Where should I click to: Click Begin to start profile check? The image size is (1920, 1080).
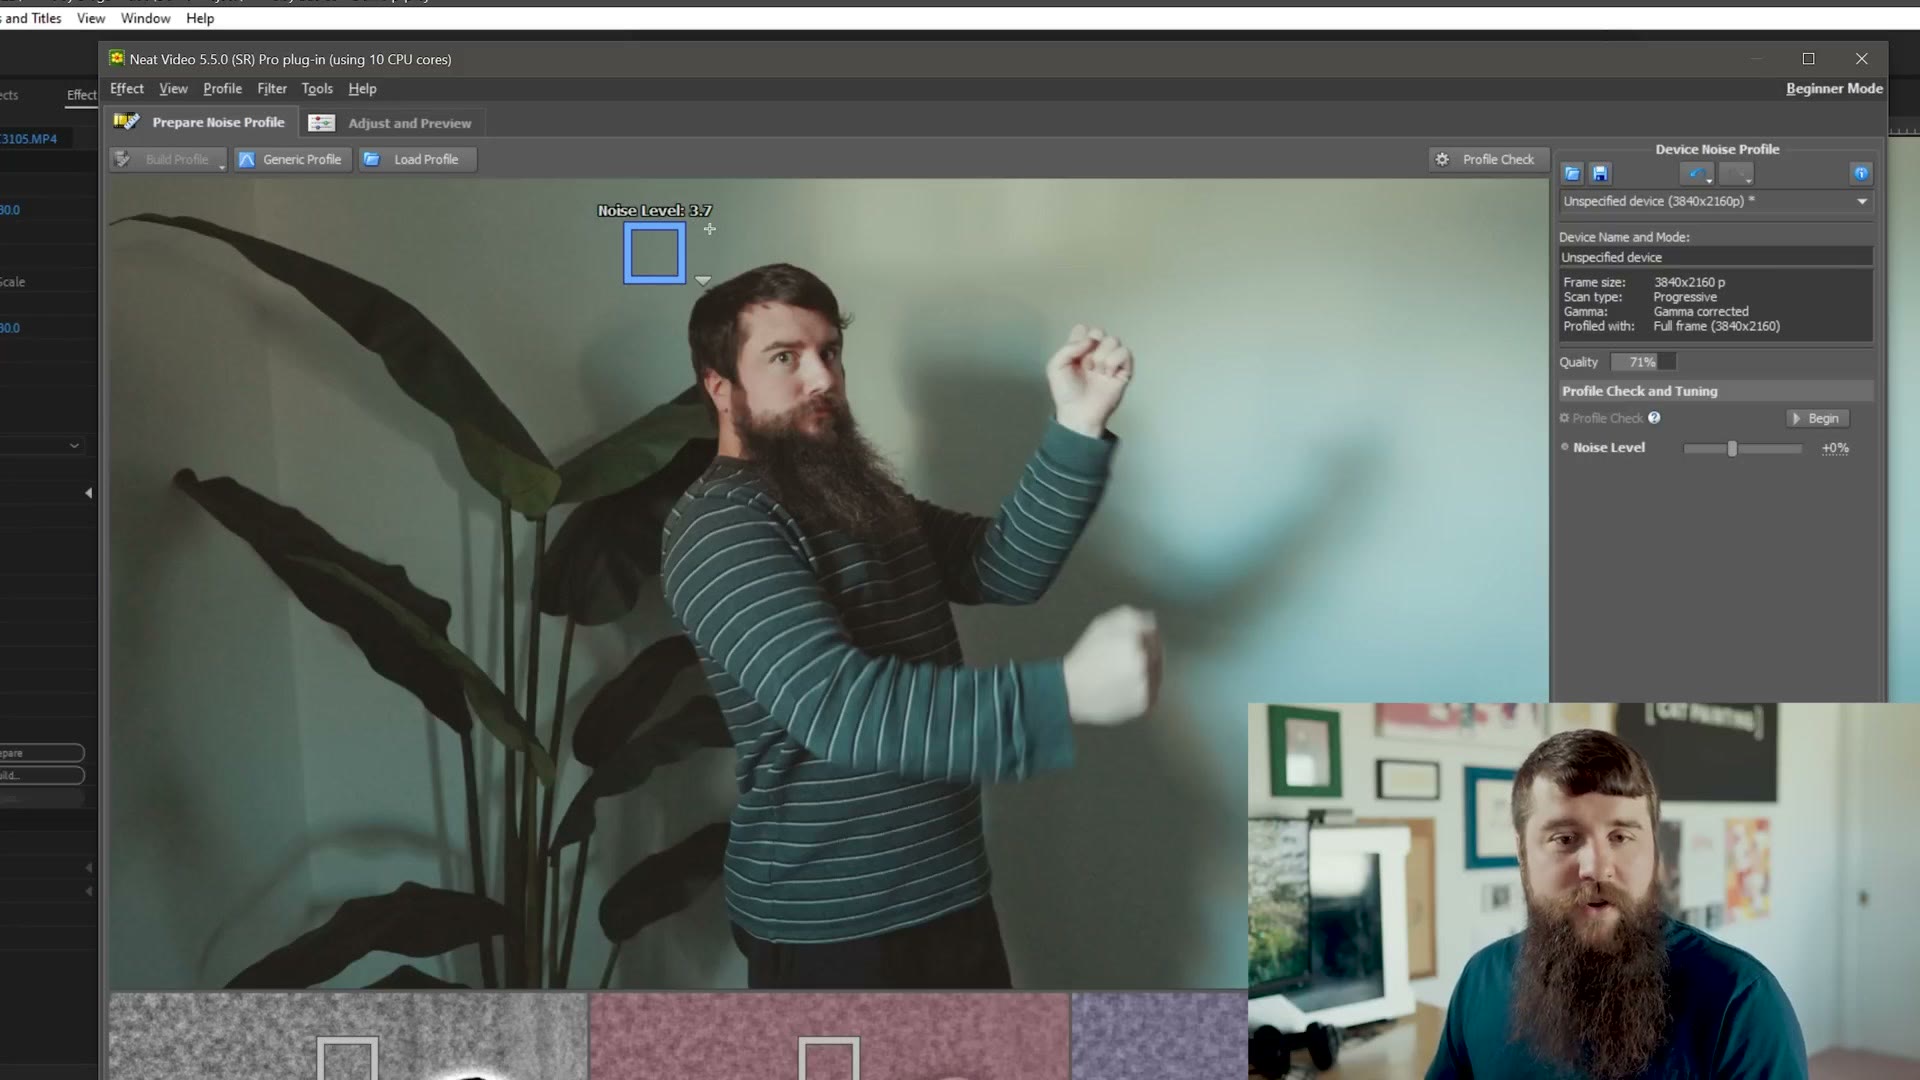[x=1817, y=418]
